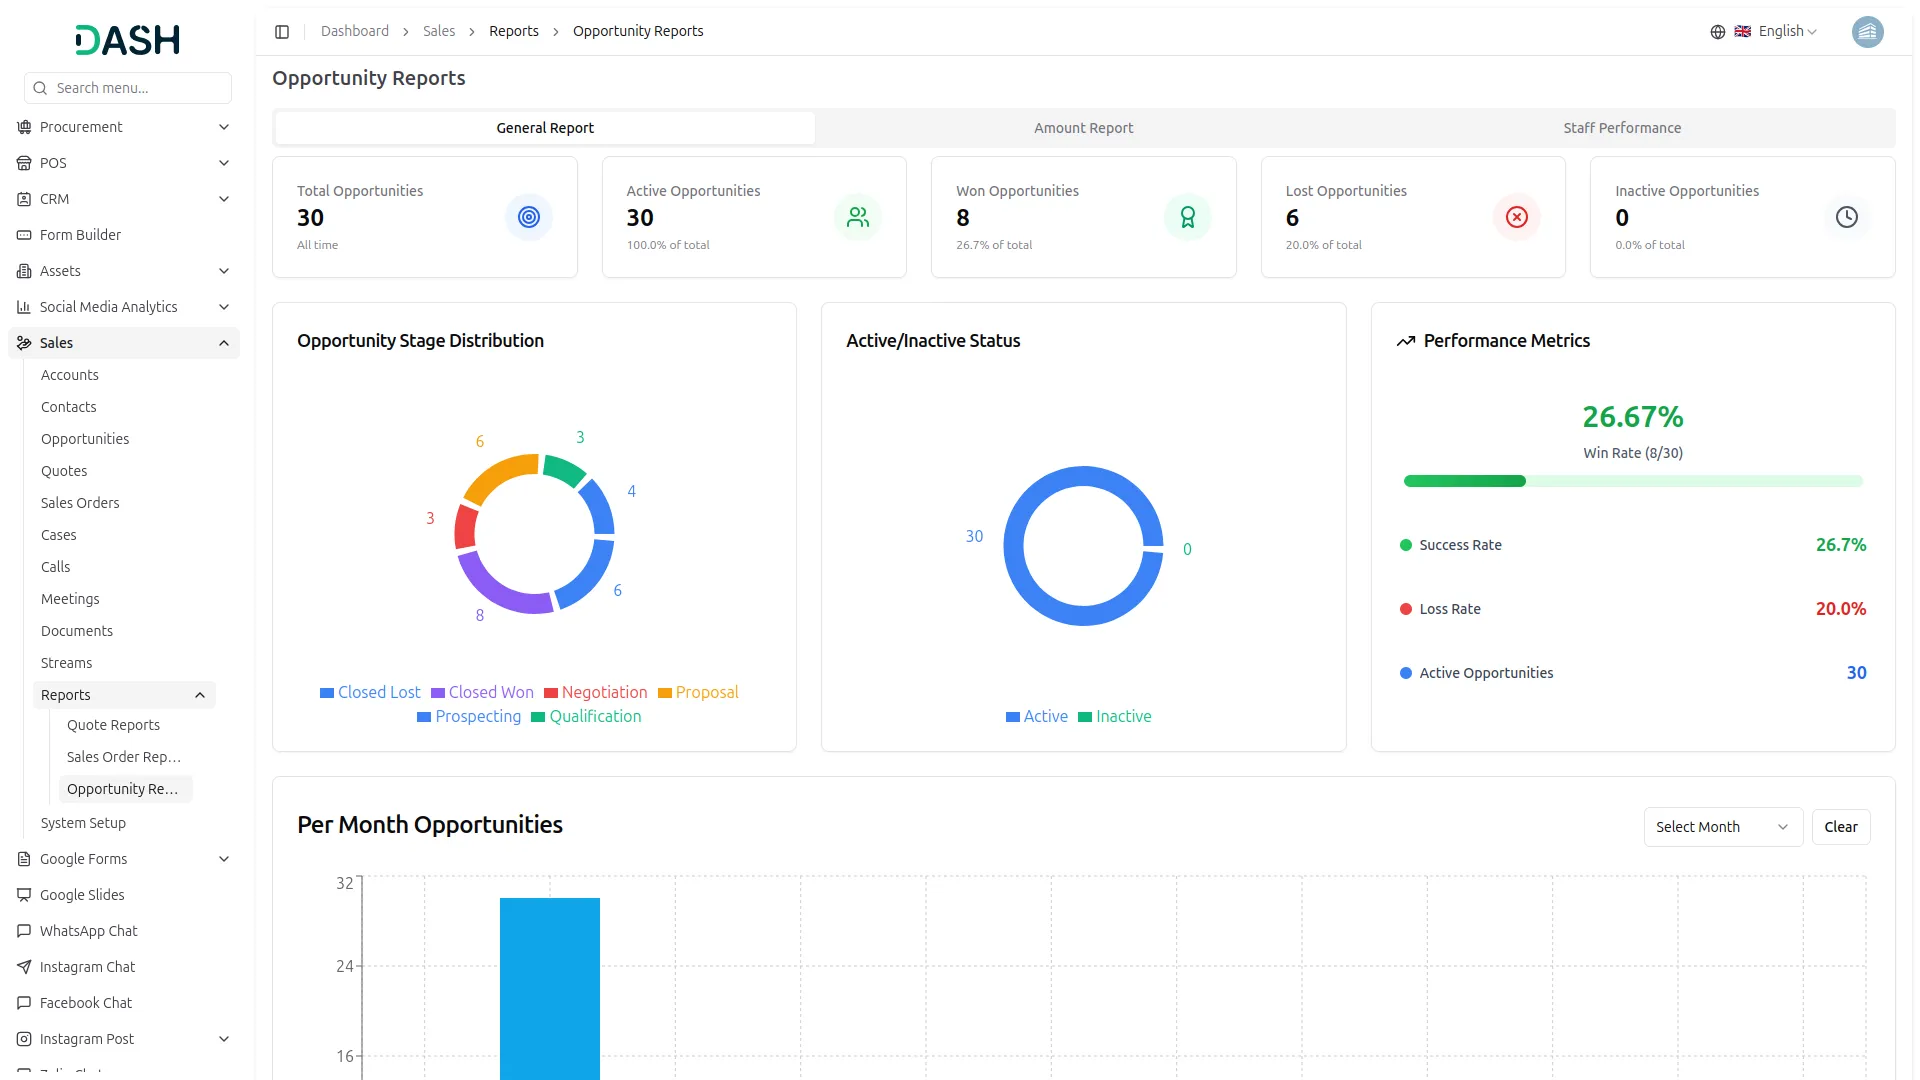Click the globe language icon
Viewport: 1920px width, 1080px height.
[x=1718, y=32]
